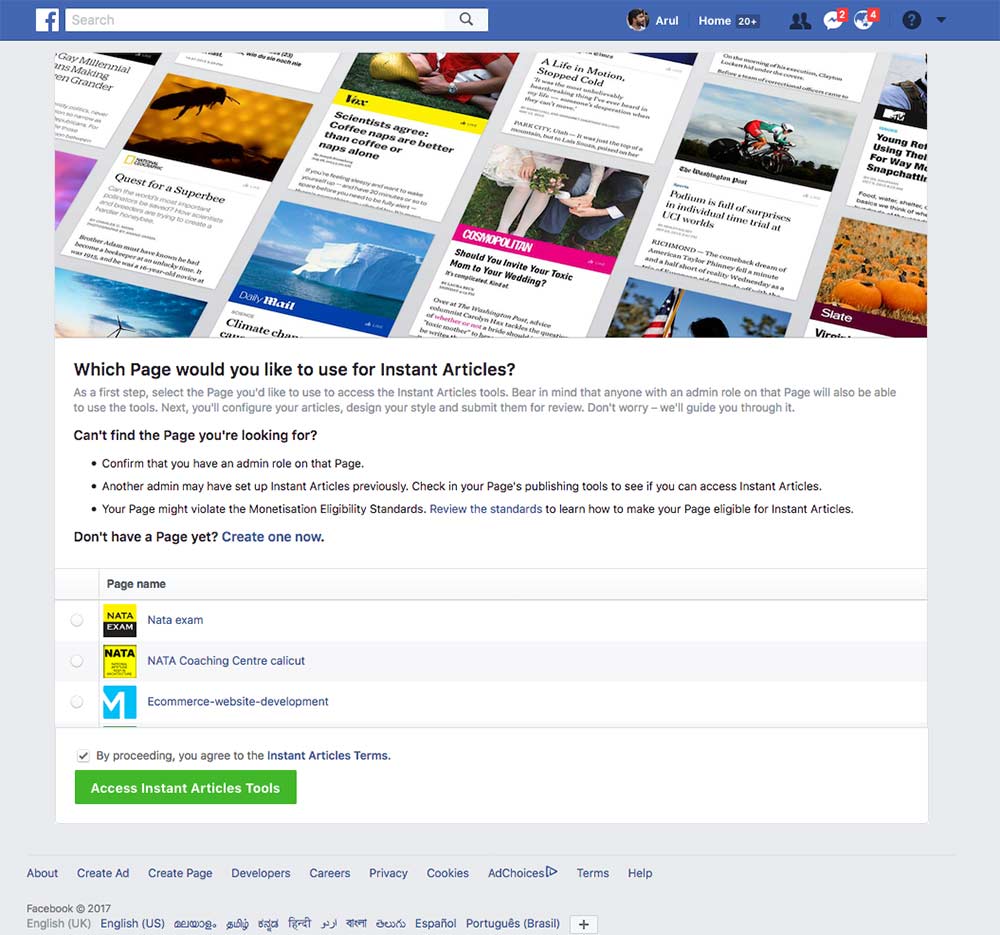This screenshot has width=1000, height=935.
Task: Click the search magnifier icon
Action: point(466,20)
